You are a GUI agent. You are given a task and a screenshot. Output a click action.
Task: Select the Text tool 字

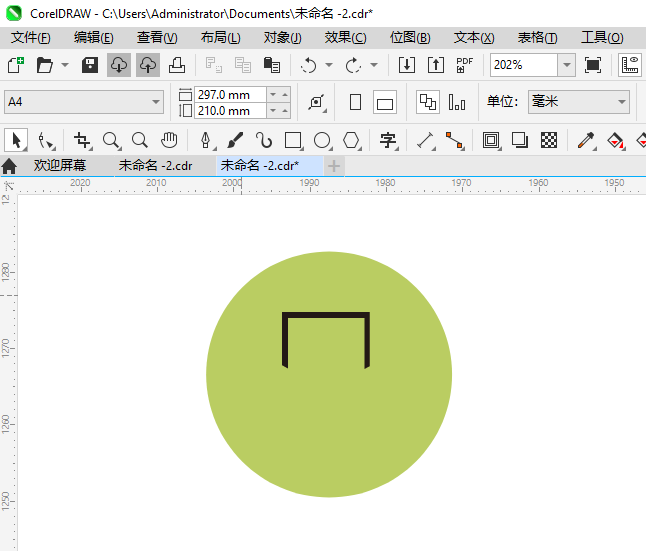click(388, 141)
